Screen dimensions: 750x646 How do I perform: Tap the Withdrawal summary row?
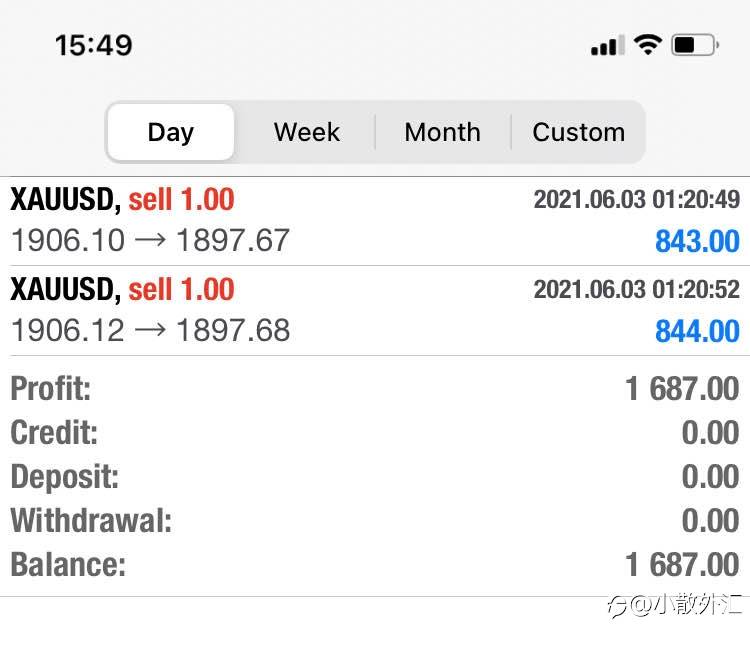(375, 520)
